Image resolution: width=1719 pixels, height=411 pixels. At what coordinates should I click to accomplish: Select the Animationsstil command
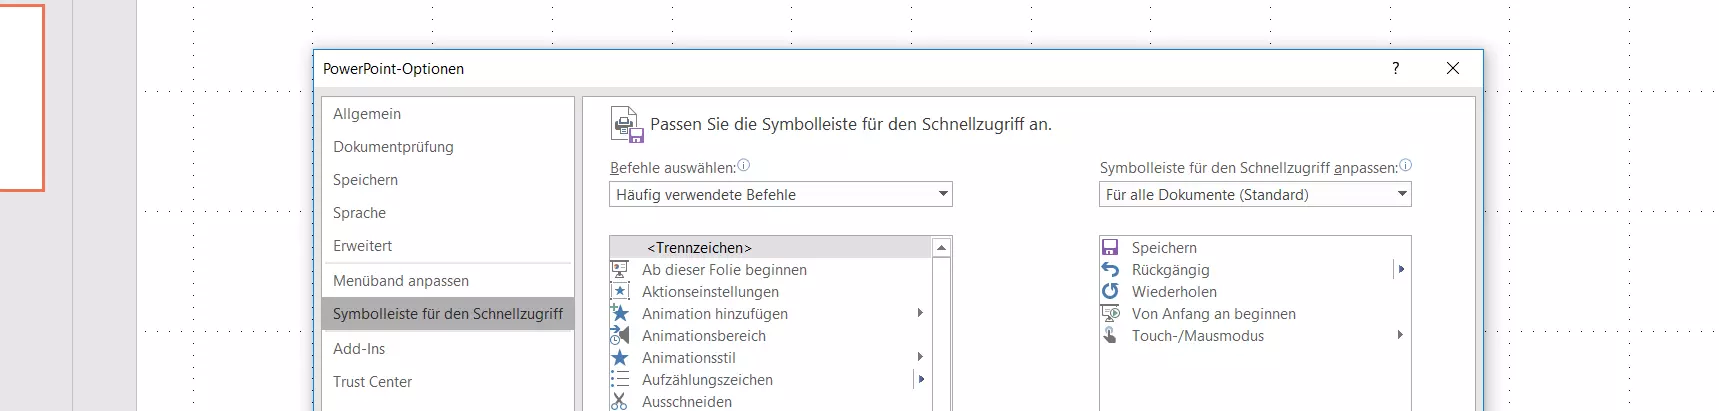pos(770,358)
